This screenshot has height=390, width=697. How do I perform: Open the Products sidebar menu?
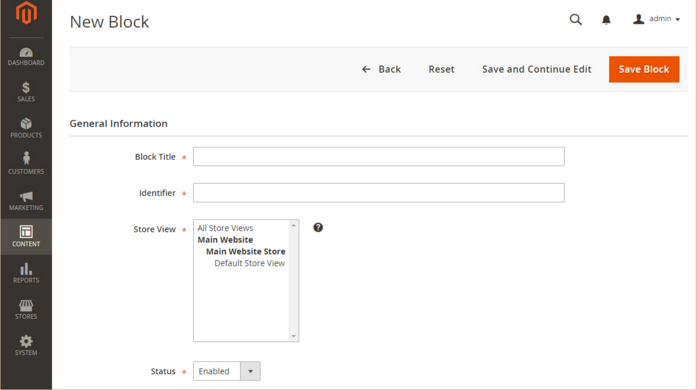click(x=26, y=129)
